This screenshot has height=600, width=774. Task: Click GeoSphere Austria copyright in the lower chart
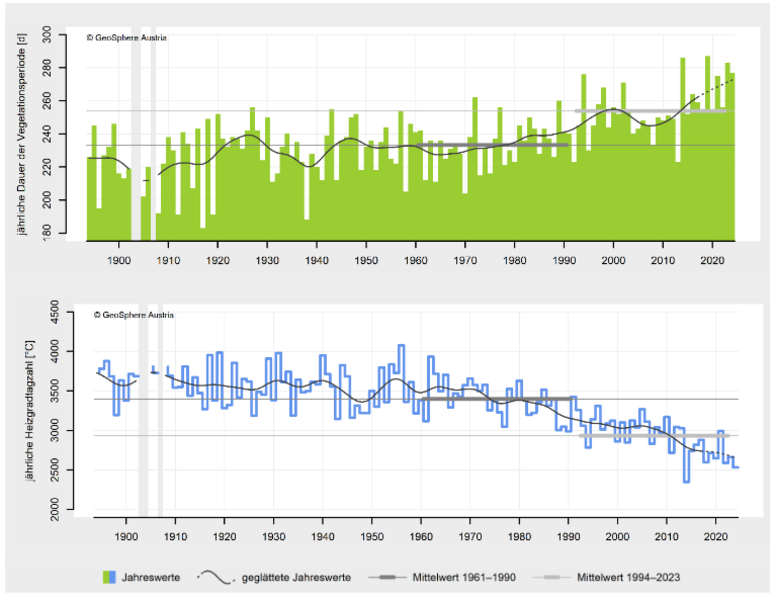click(x=133, y=314)
